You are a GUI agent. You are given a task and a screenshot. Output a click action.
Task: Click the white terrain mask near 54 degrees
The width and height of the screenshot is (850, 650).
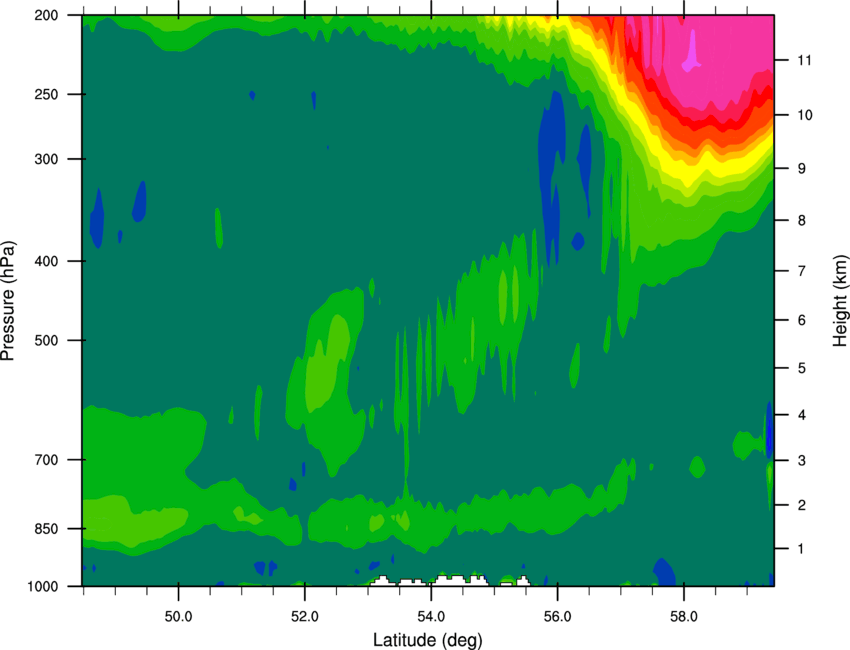click(x=459, y=581)
